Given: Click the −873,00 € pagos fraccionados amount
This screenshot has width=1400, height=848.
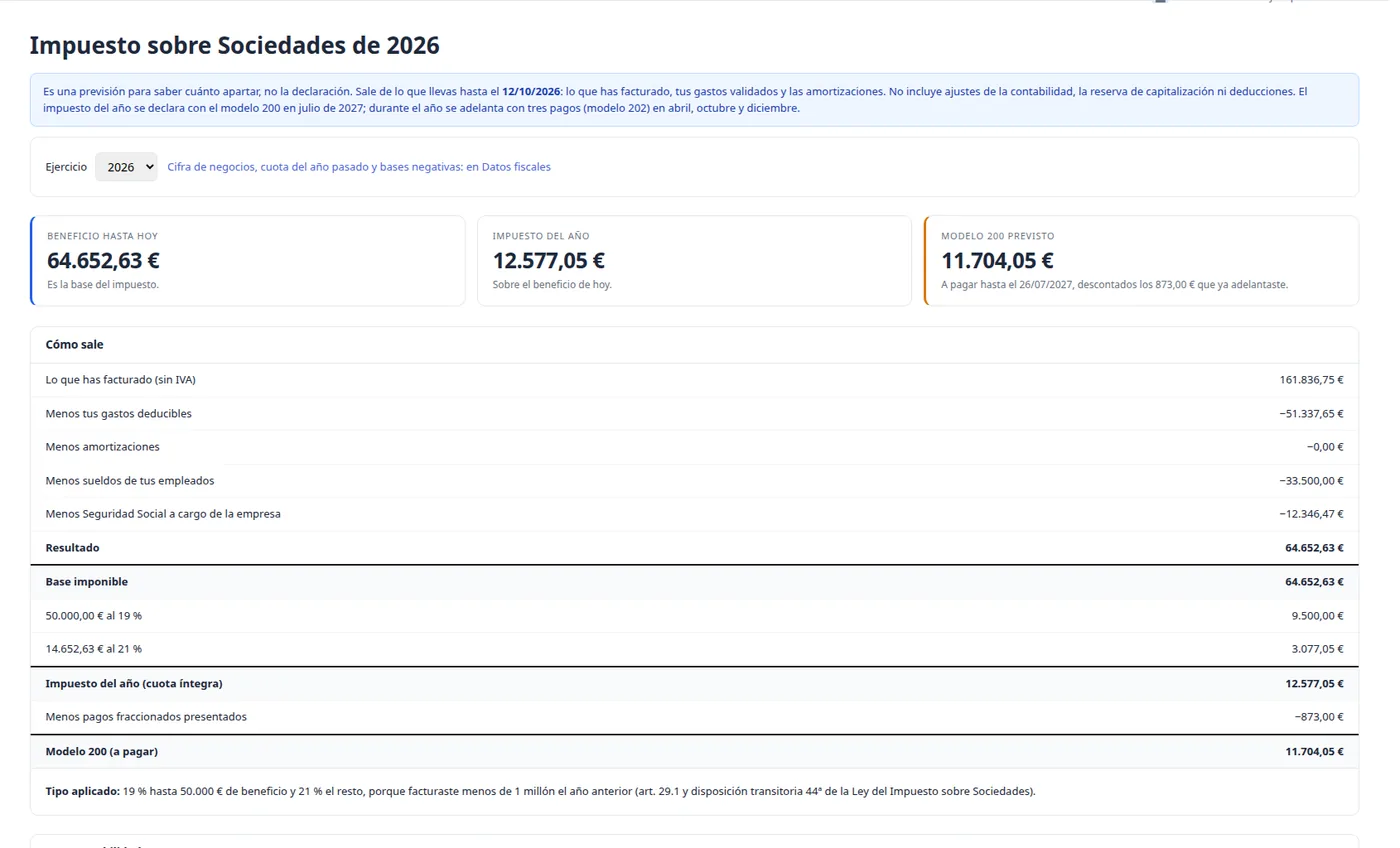Looking at the screenshot, I should pos(1318,717).
